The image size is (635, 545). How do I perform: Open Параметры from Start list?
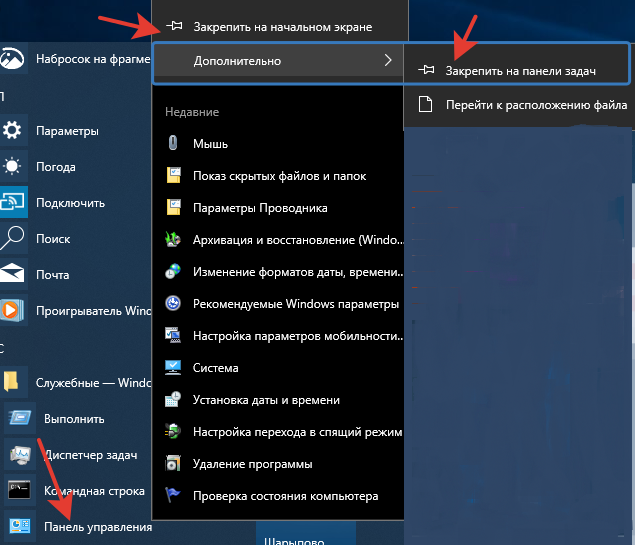67,131
